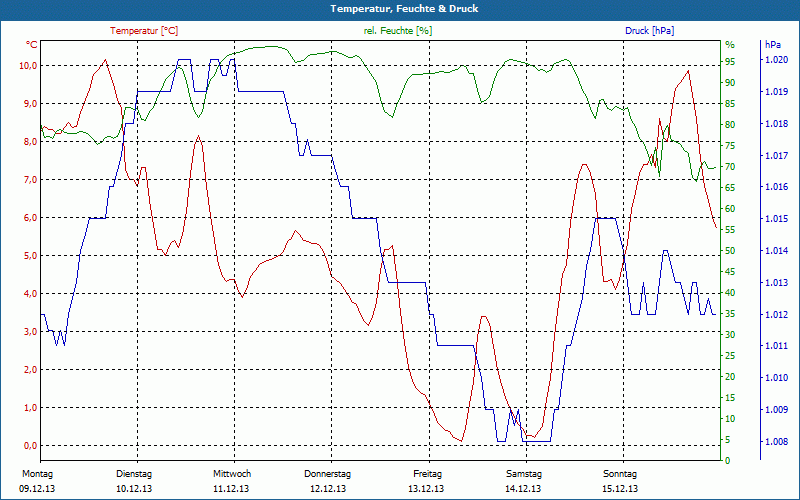Click the '1.010' pressure axis value
800x500 pixels.
point(776,378)
